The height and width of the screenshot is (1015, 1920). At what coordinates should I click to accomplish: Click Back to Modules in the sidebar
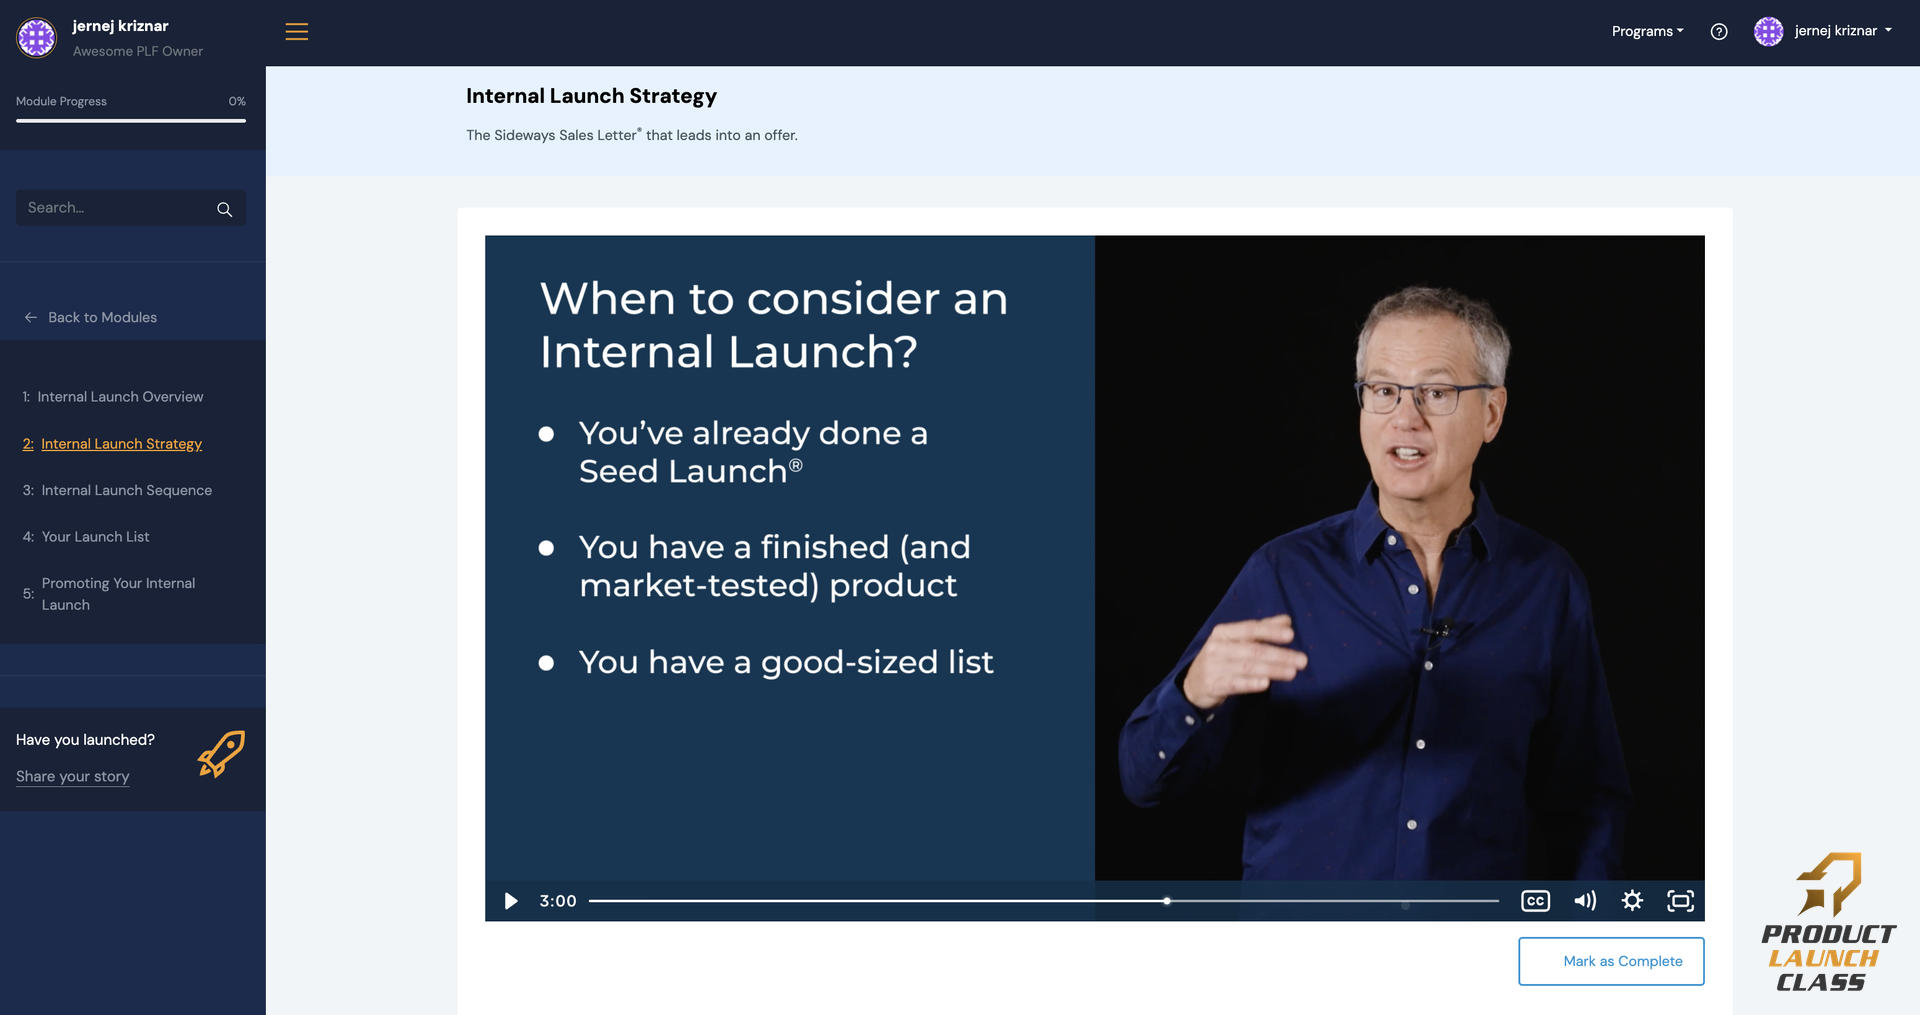[x=101, y=317]
